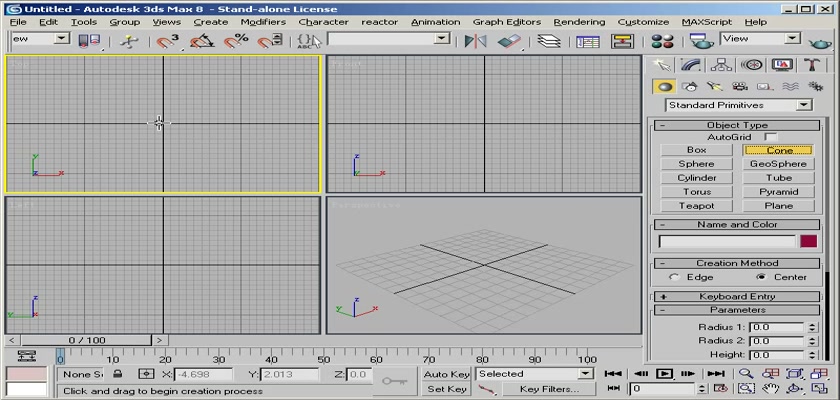Click the Spinner Snap toggle icon

[270, 41]
